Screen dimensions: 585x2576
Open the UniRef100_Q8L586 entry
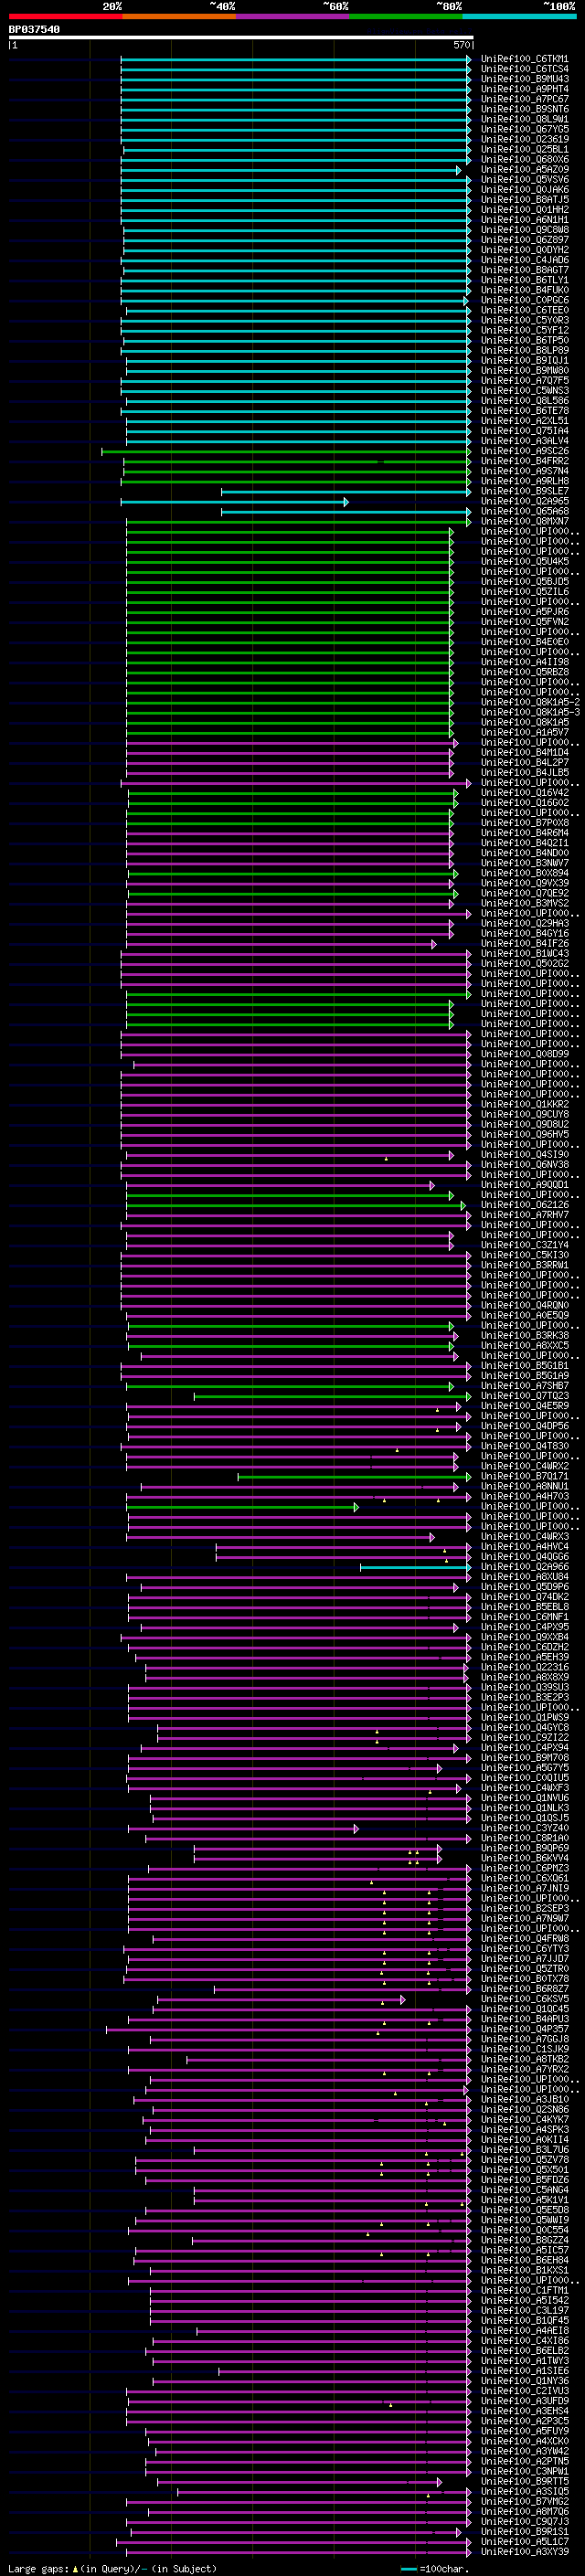pyautogui.click(x=525, y=401)
